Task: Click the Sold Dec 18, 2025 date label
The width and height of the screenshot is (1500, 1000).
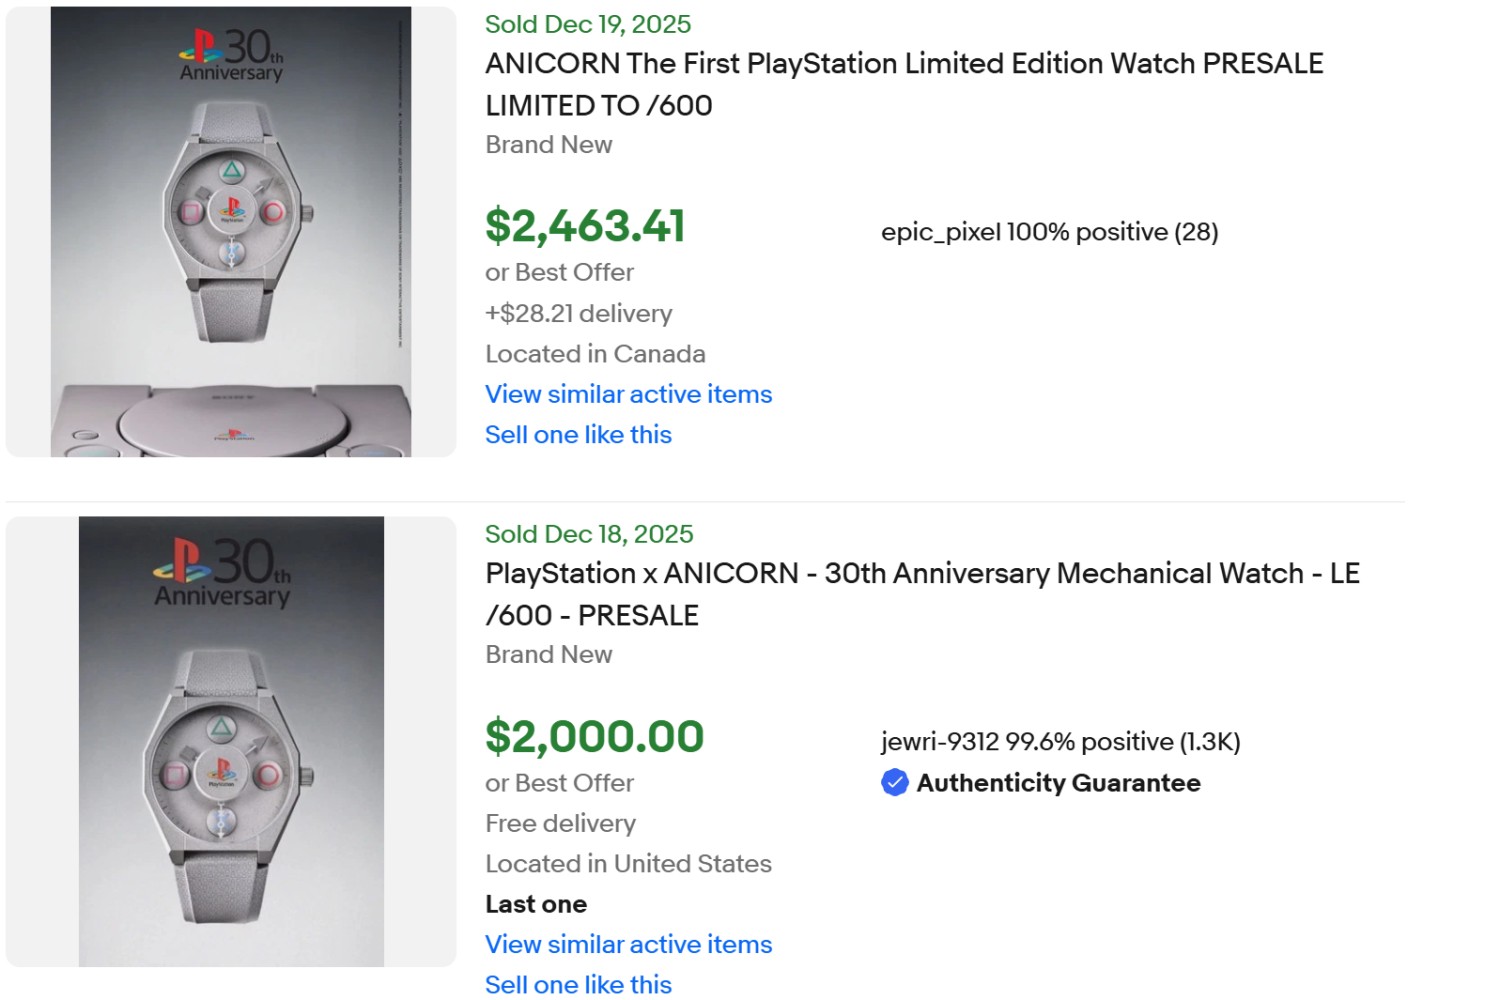Action: coord(589,534)
